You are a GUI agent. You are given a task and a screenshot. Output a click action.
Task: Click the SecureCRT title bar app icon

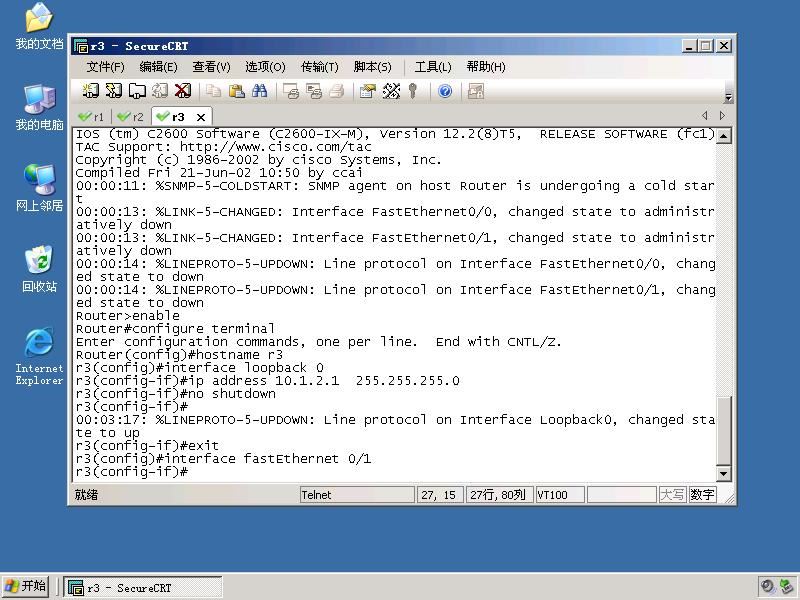(x=81, y=46)
